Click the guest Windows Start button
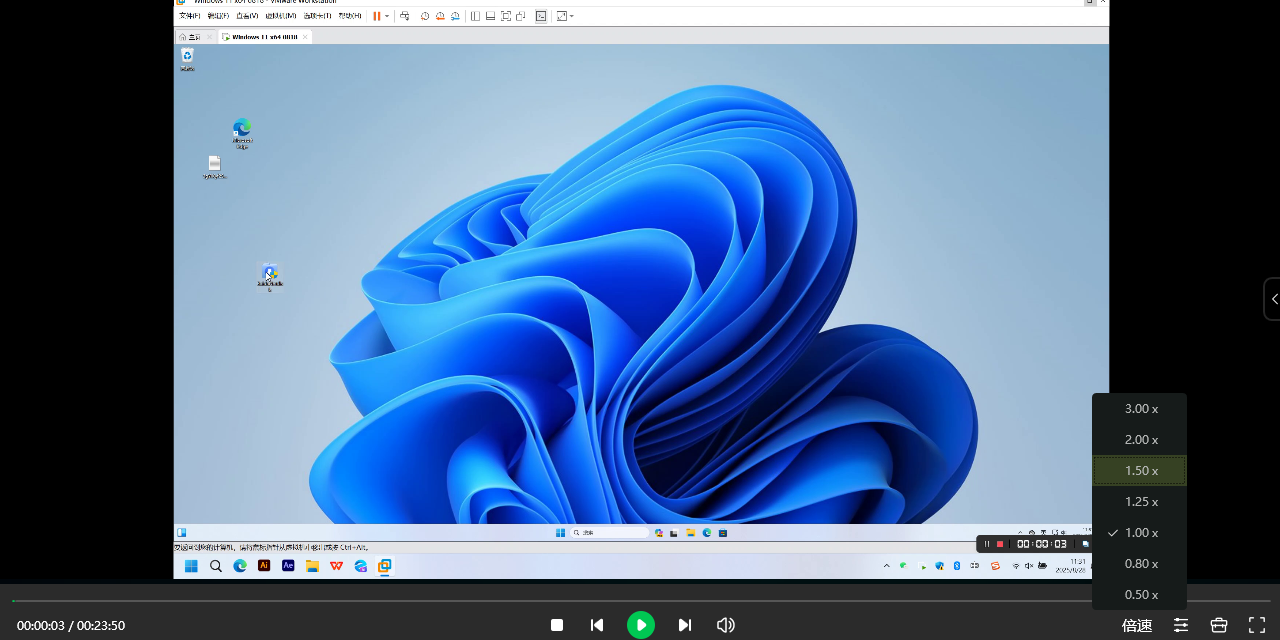Screen dimensions: 1280x640 560,532
